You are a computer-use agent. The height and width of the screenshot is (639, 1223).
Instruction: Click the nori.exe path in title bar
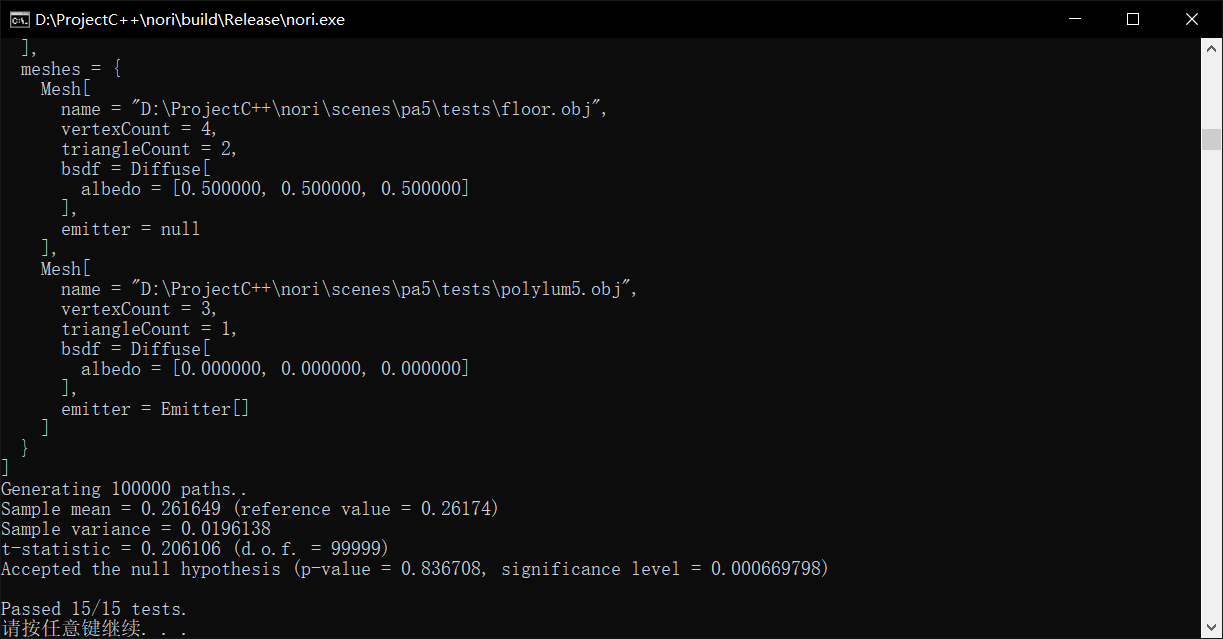pyautogui.click(x=190, y=20)
